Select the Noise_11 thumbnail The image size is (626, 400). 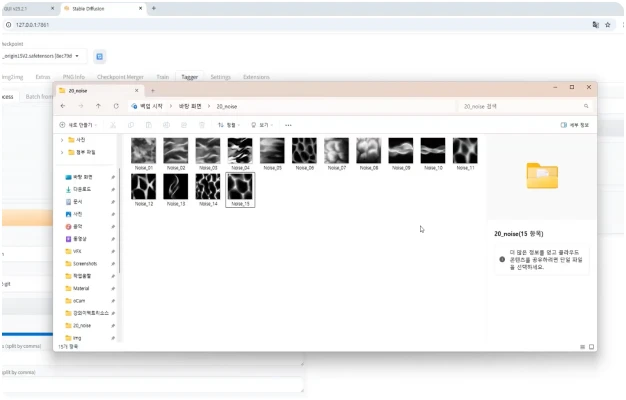point(465,150)
